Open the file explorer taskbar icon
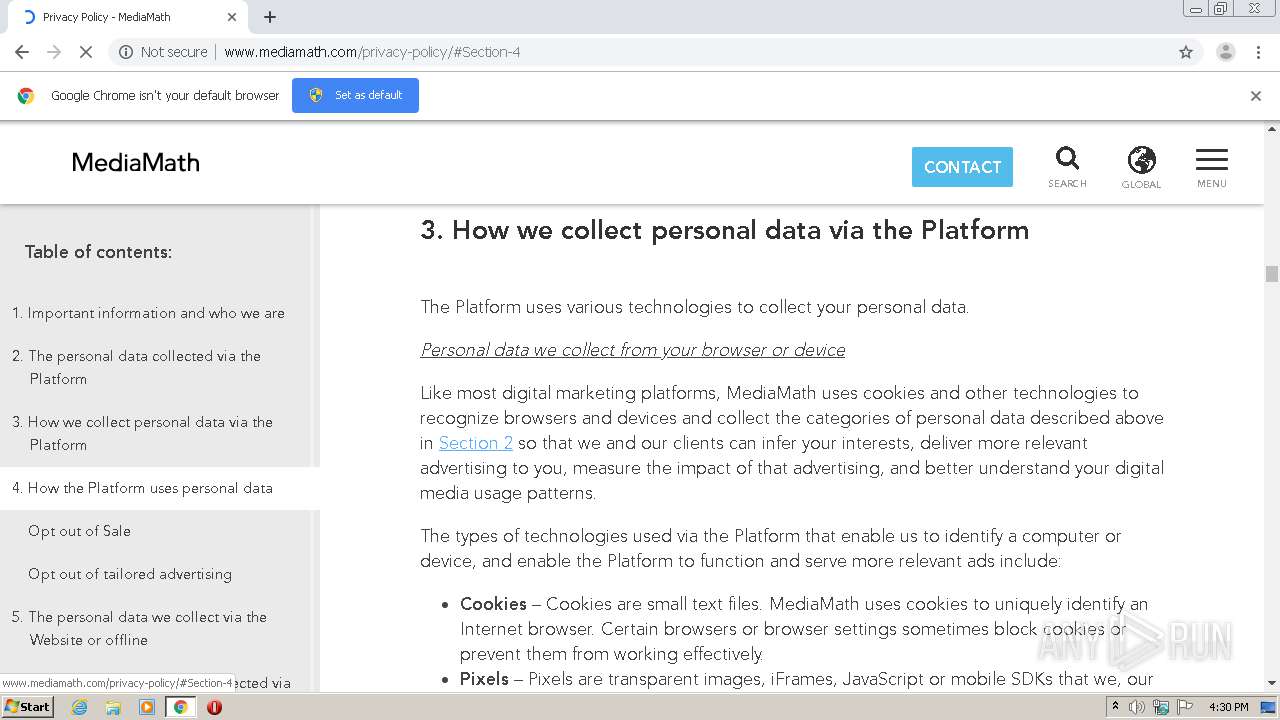Image resolution: width=1280 pixels, height=720 pixels. coord(113,707)
